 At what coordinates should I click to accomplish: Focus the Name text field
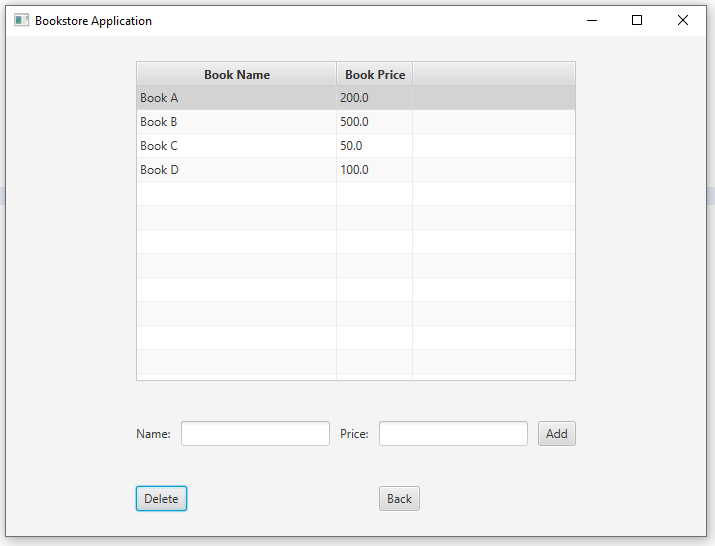pyautogui.click(x=255, y=433)
